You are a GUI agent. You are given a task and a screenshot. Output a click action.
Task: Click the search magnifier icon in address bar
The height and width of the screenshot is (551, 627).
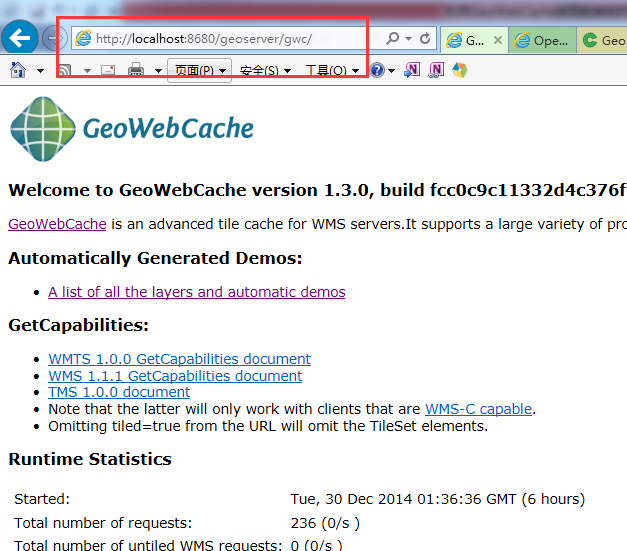pyautogui.click(x=392, y=38)
